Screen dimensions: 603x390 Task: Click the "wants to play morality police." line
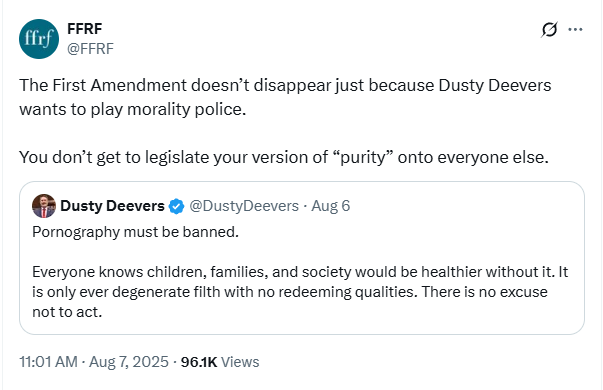(x=133, y=110)
